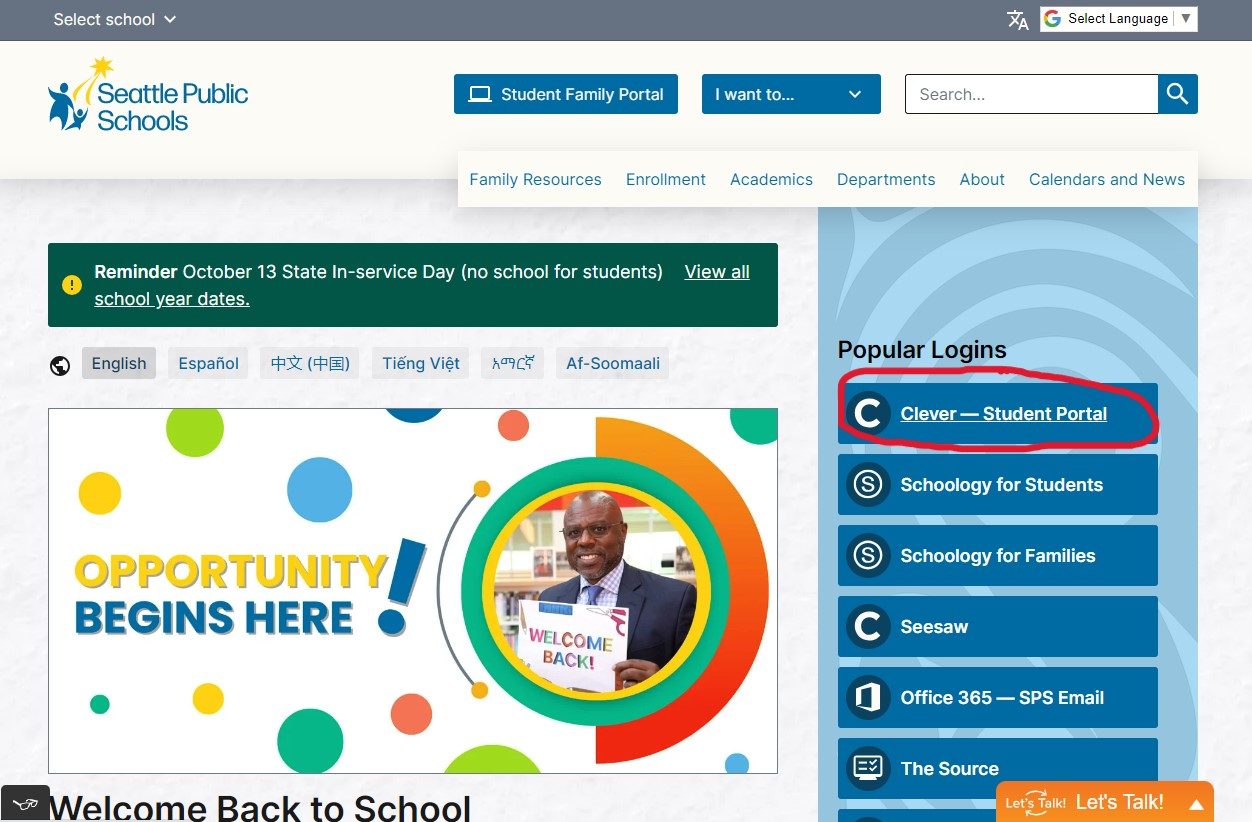Open the Family Resources menu
The image size is (1252, 822).
coord(536,179)
